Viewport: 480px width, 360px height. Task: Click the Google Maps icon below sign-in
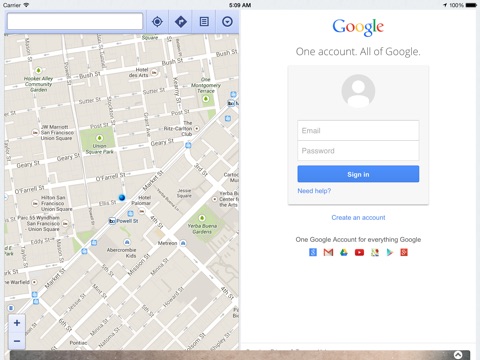[375, 252]
